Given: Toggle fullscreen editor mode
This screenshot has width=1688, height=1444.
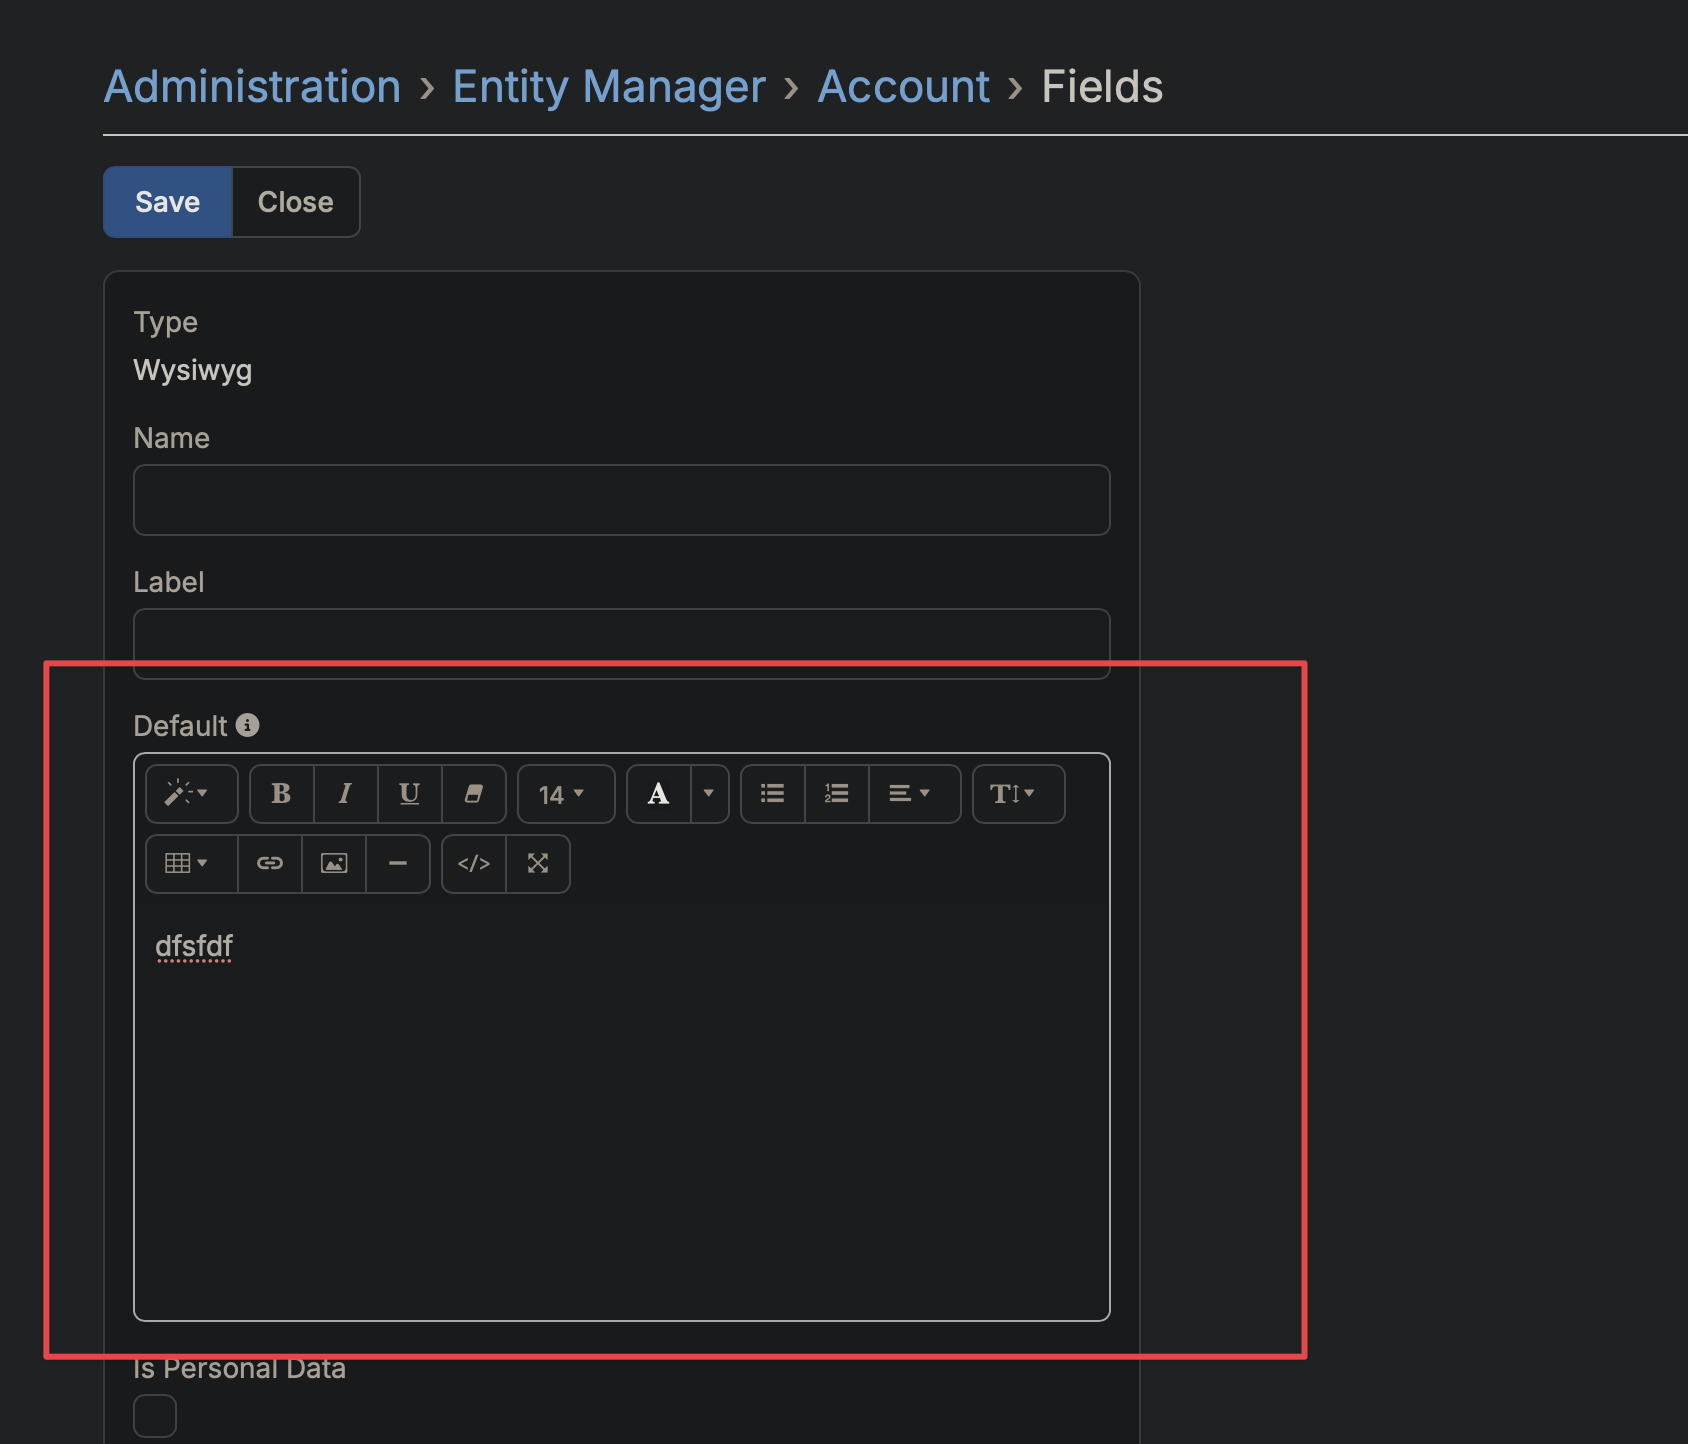Looking at the screenshot, I should 538,864.
